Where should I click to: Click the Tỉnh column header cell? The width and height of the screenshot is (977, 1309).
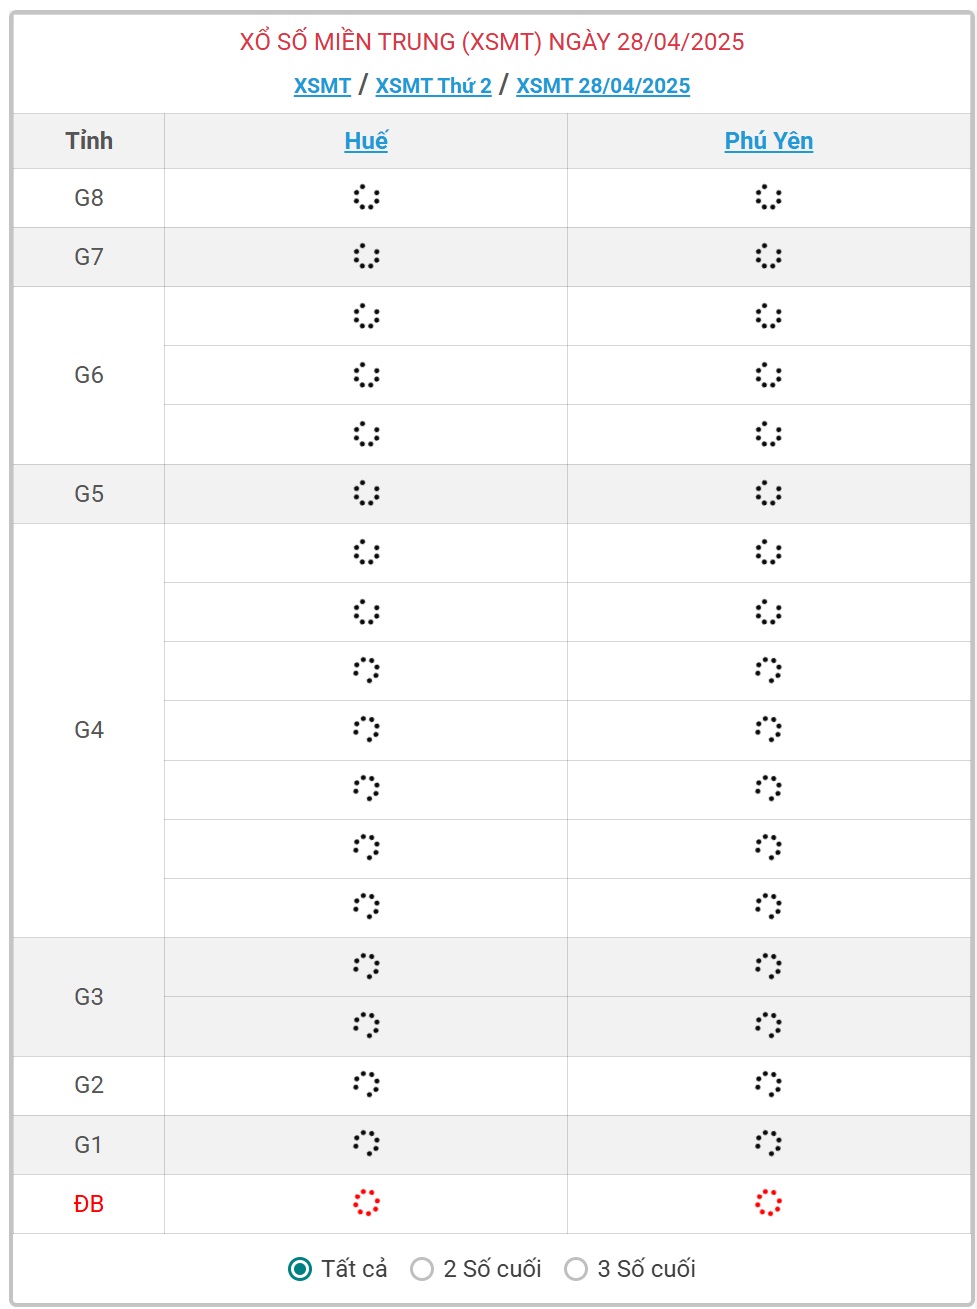pyautogui.click(x=89, y=141)
